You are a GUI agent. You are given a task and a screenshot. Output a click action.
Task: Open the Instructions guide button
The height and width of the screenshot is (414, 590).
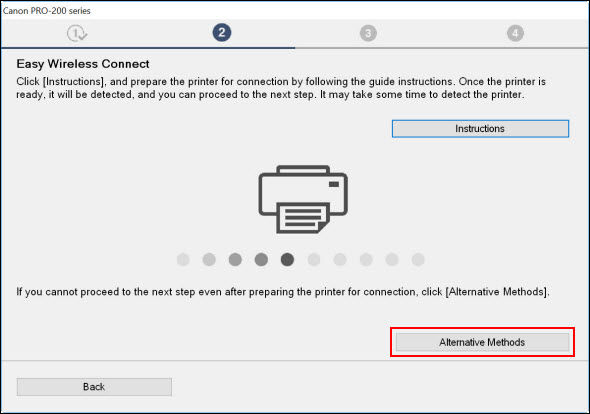(x=480, y=129)
